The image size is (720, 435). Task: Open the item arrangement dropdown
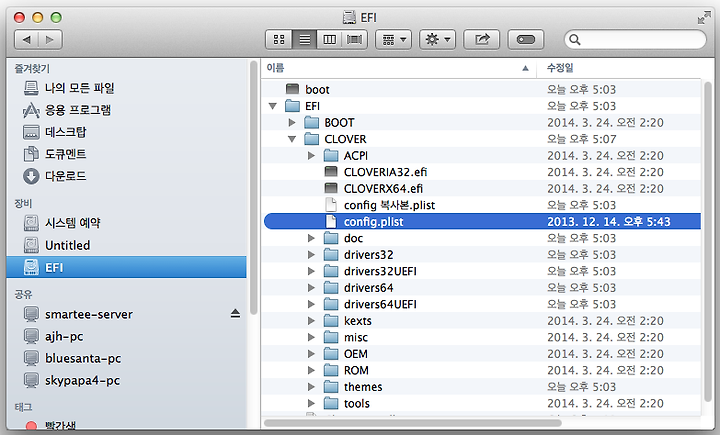(394, 40)
